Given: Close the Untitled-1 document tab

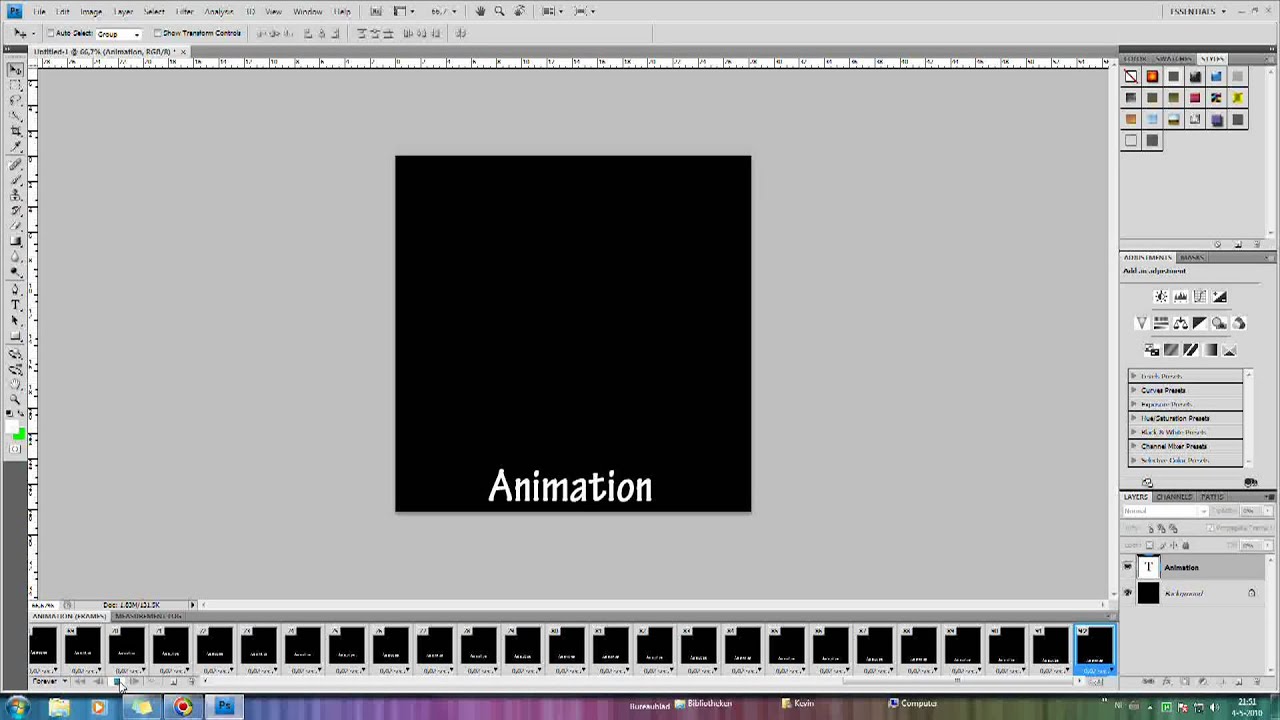Looking at the screenshot, I should click(183, 51).
